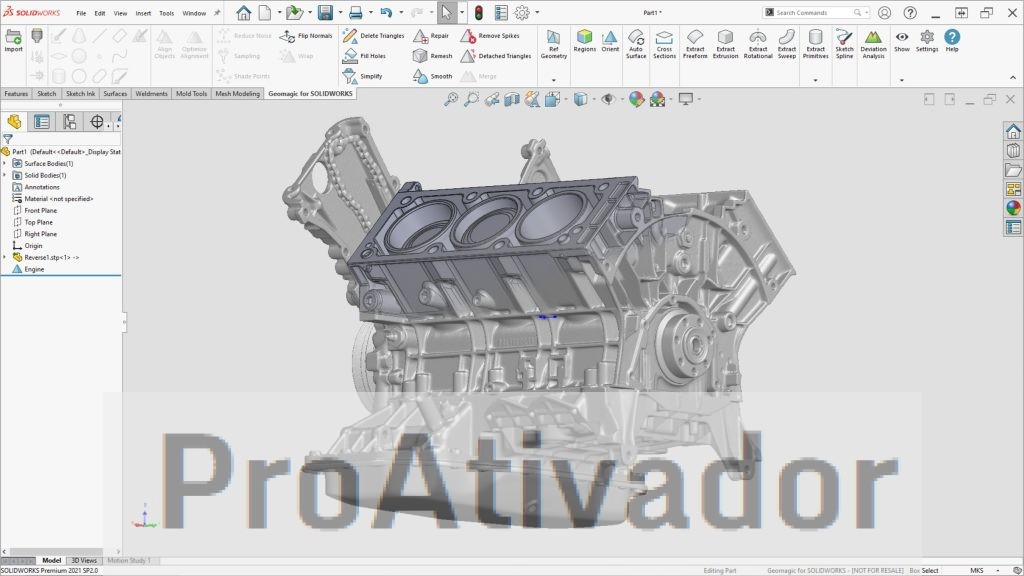Select the Extract Extrusion tool
The image size is (1024, 576).
coord(726,42)
